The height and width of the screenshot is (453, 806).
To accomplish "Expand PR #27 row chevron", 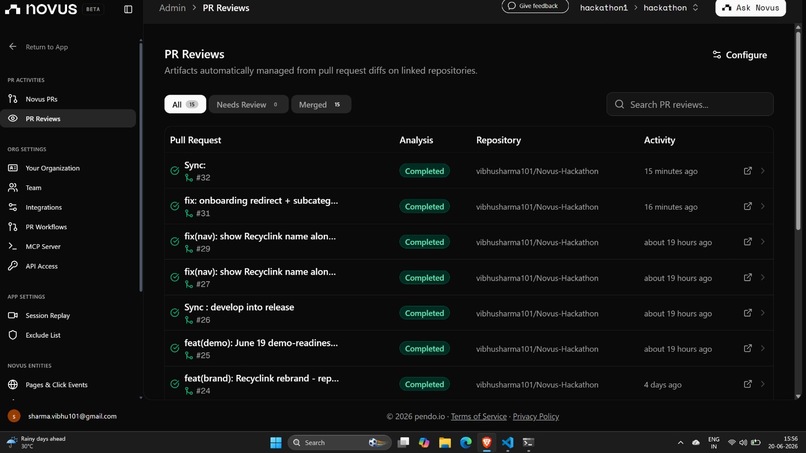I will [x=763, y=277].
